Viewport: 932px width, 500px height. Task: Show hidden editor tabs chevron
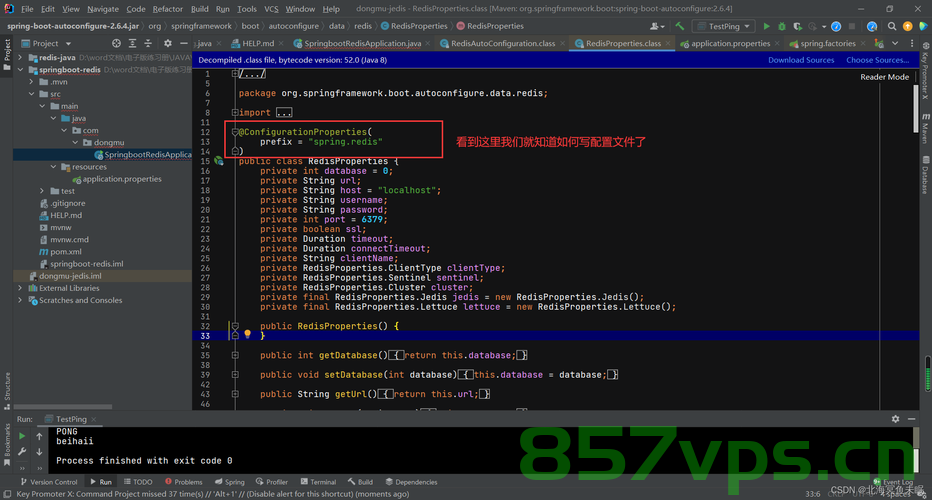pyautogui.click(x=895, y=43)
